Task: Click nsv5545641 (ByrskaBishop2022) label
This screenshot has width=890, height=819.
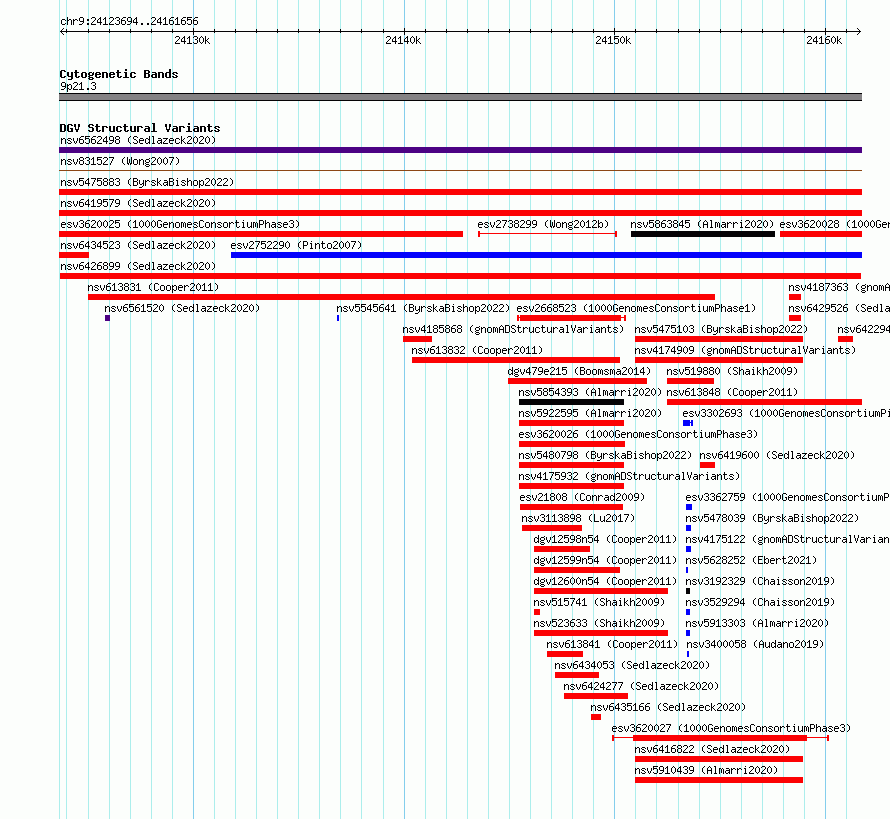Action: [x=423, y=308]
